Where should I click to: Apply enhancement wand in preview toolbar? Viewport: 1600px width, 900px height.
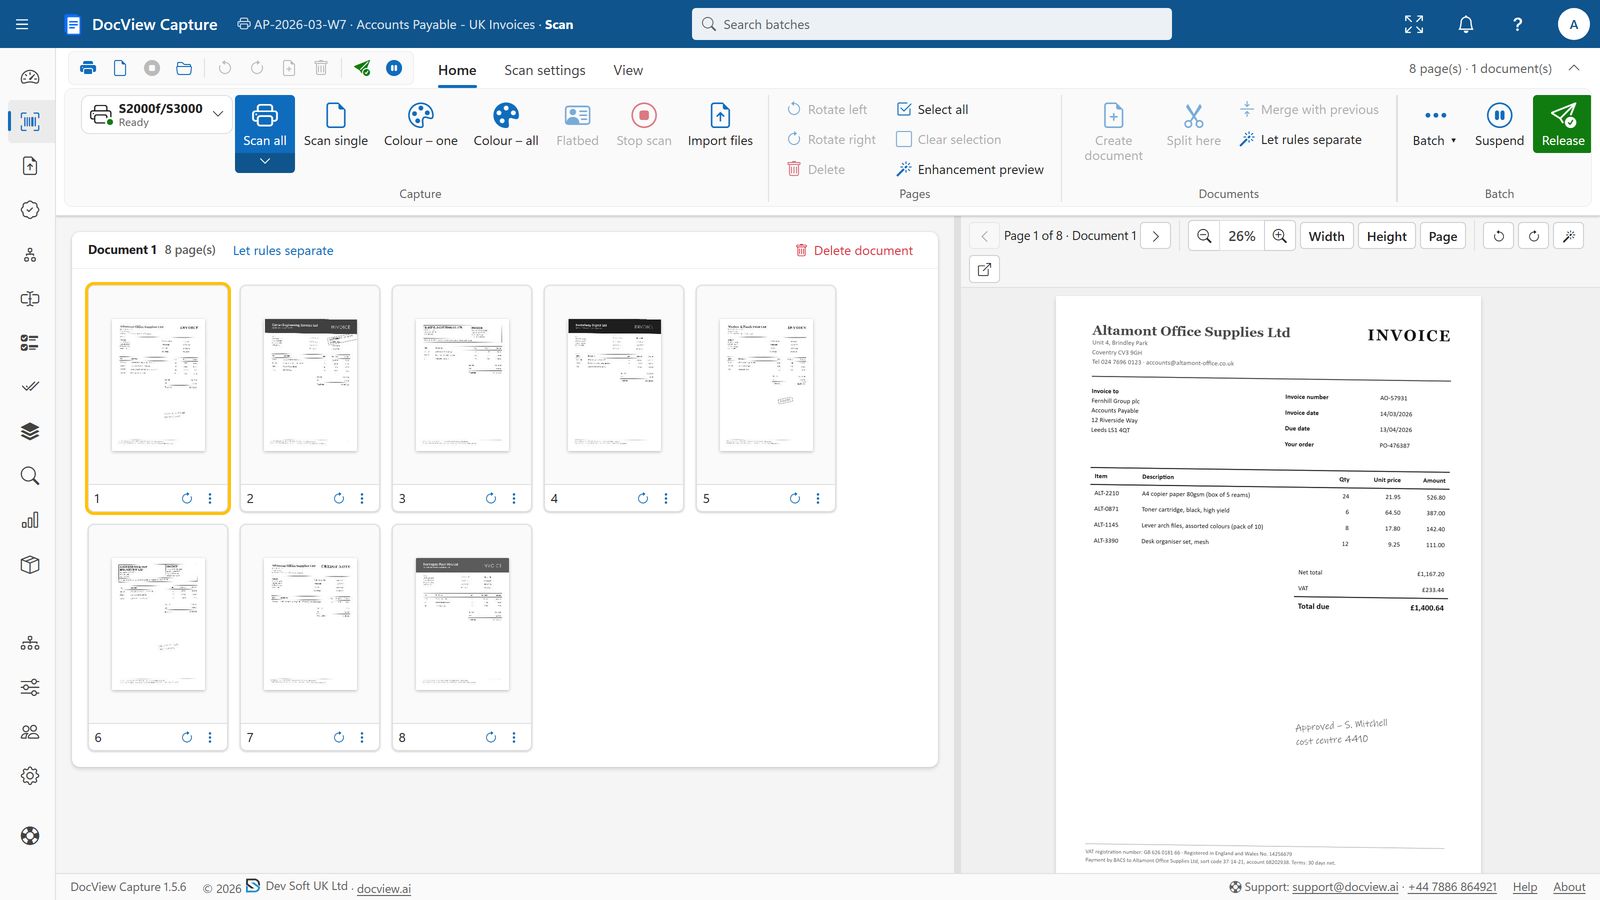(1569, 236)
